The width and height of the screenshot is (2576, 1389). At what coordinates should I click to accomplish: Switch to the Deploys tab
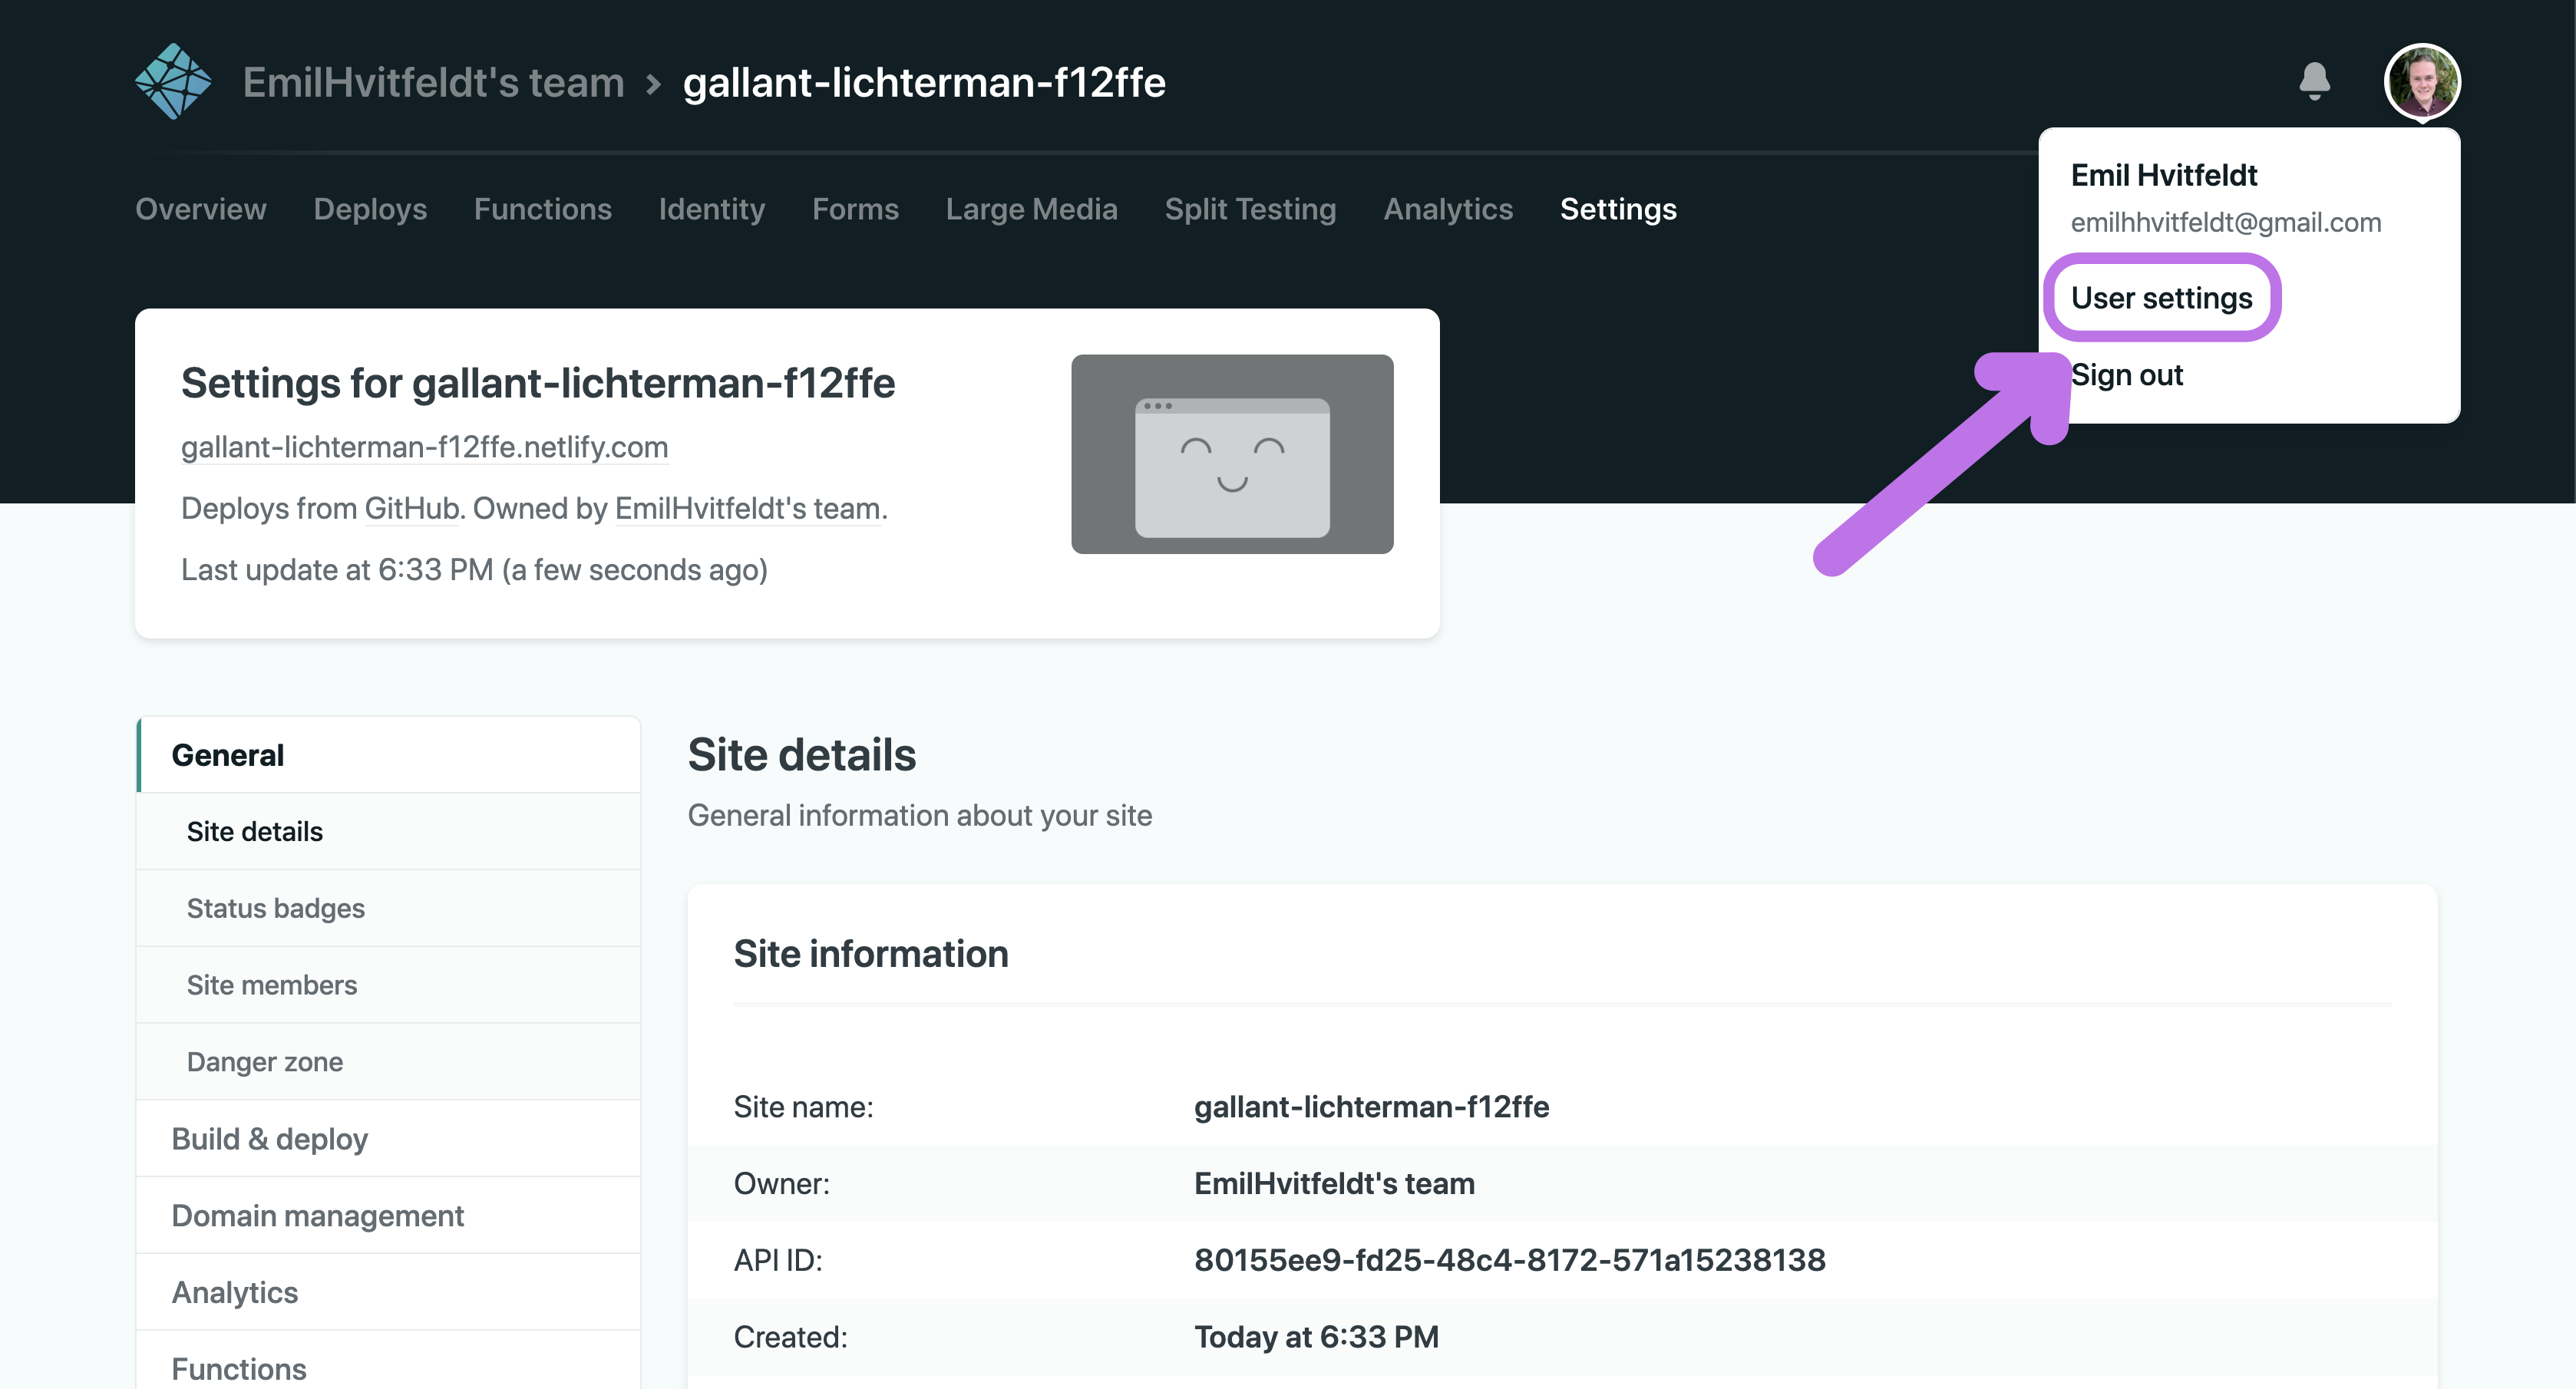point(370,209)
